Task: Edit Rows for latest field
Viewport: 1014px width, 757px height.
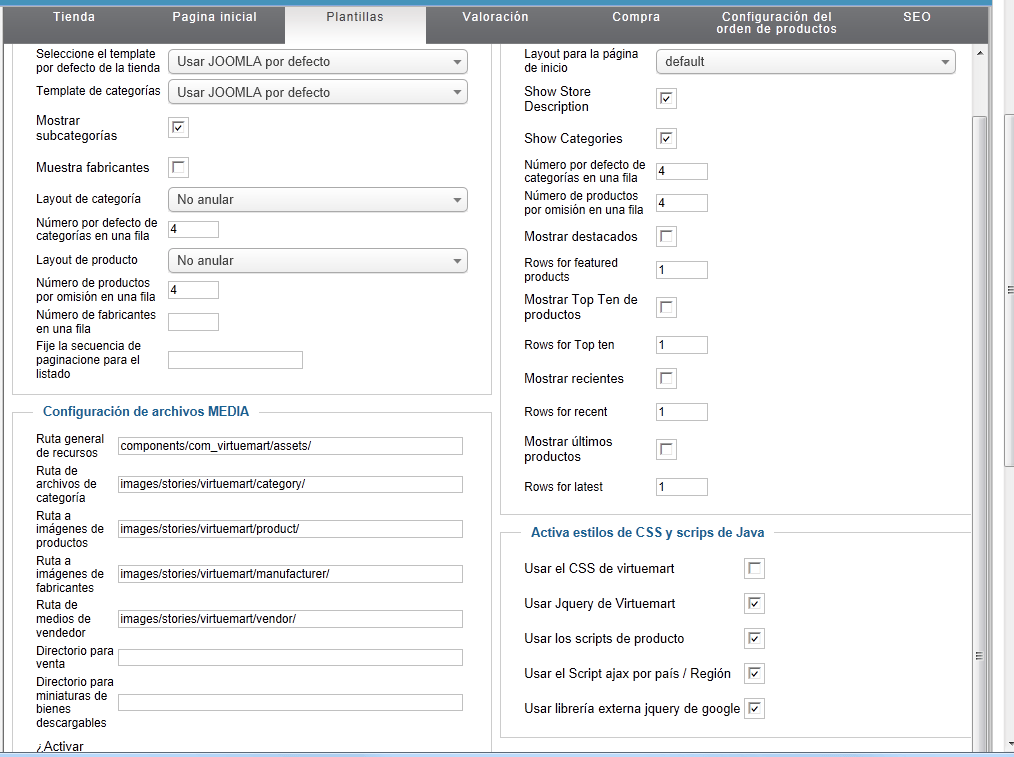Action: click(x=682, y=487)
